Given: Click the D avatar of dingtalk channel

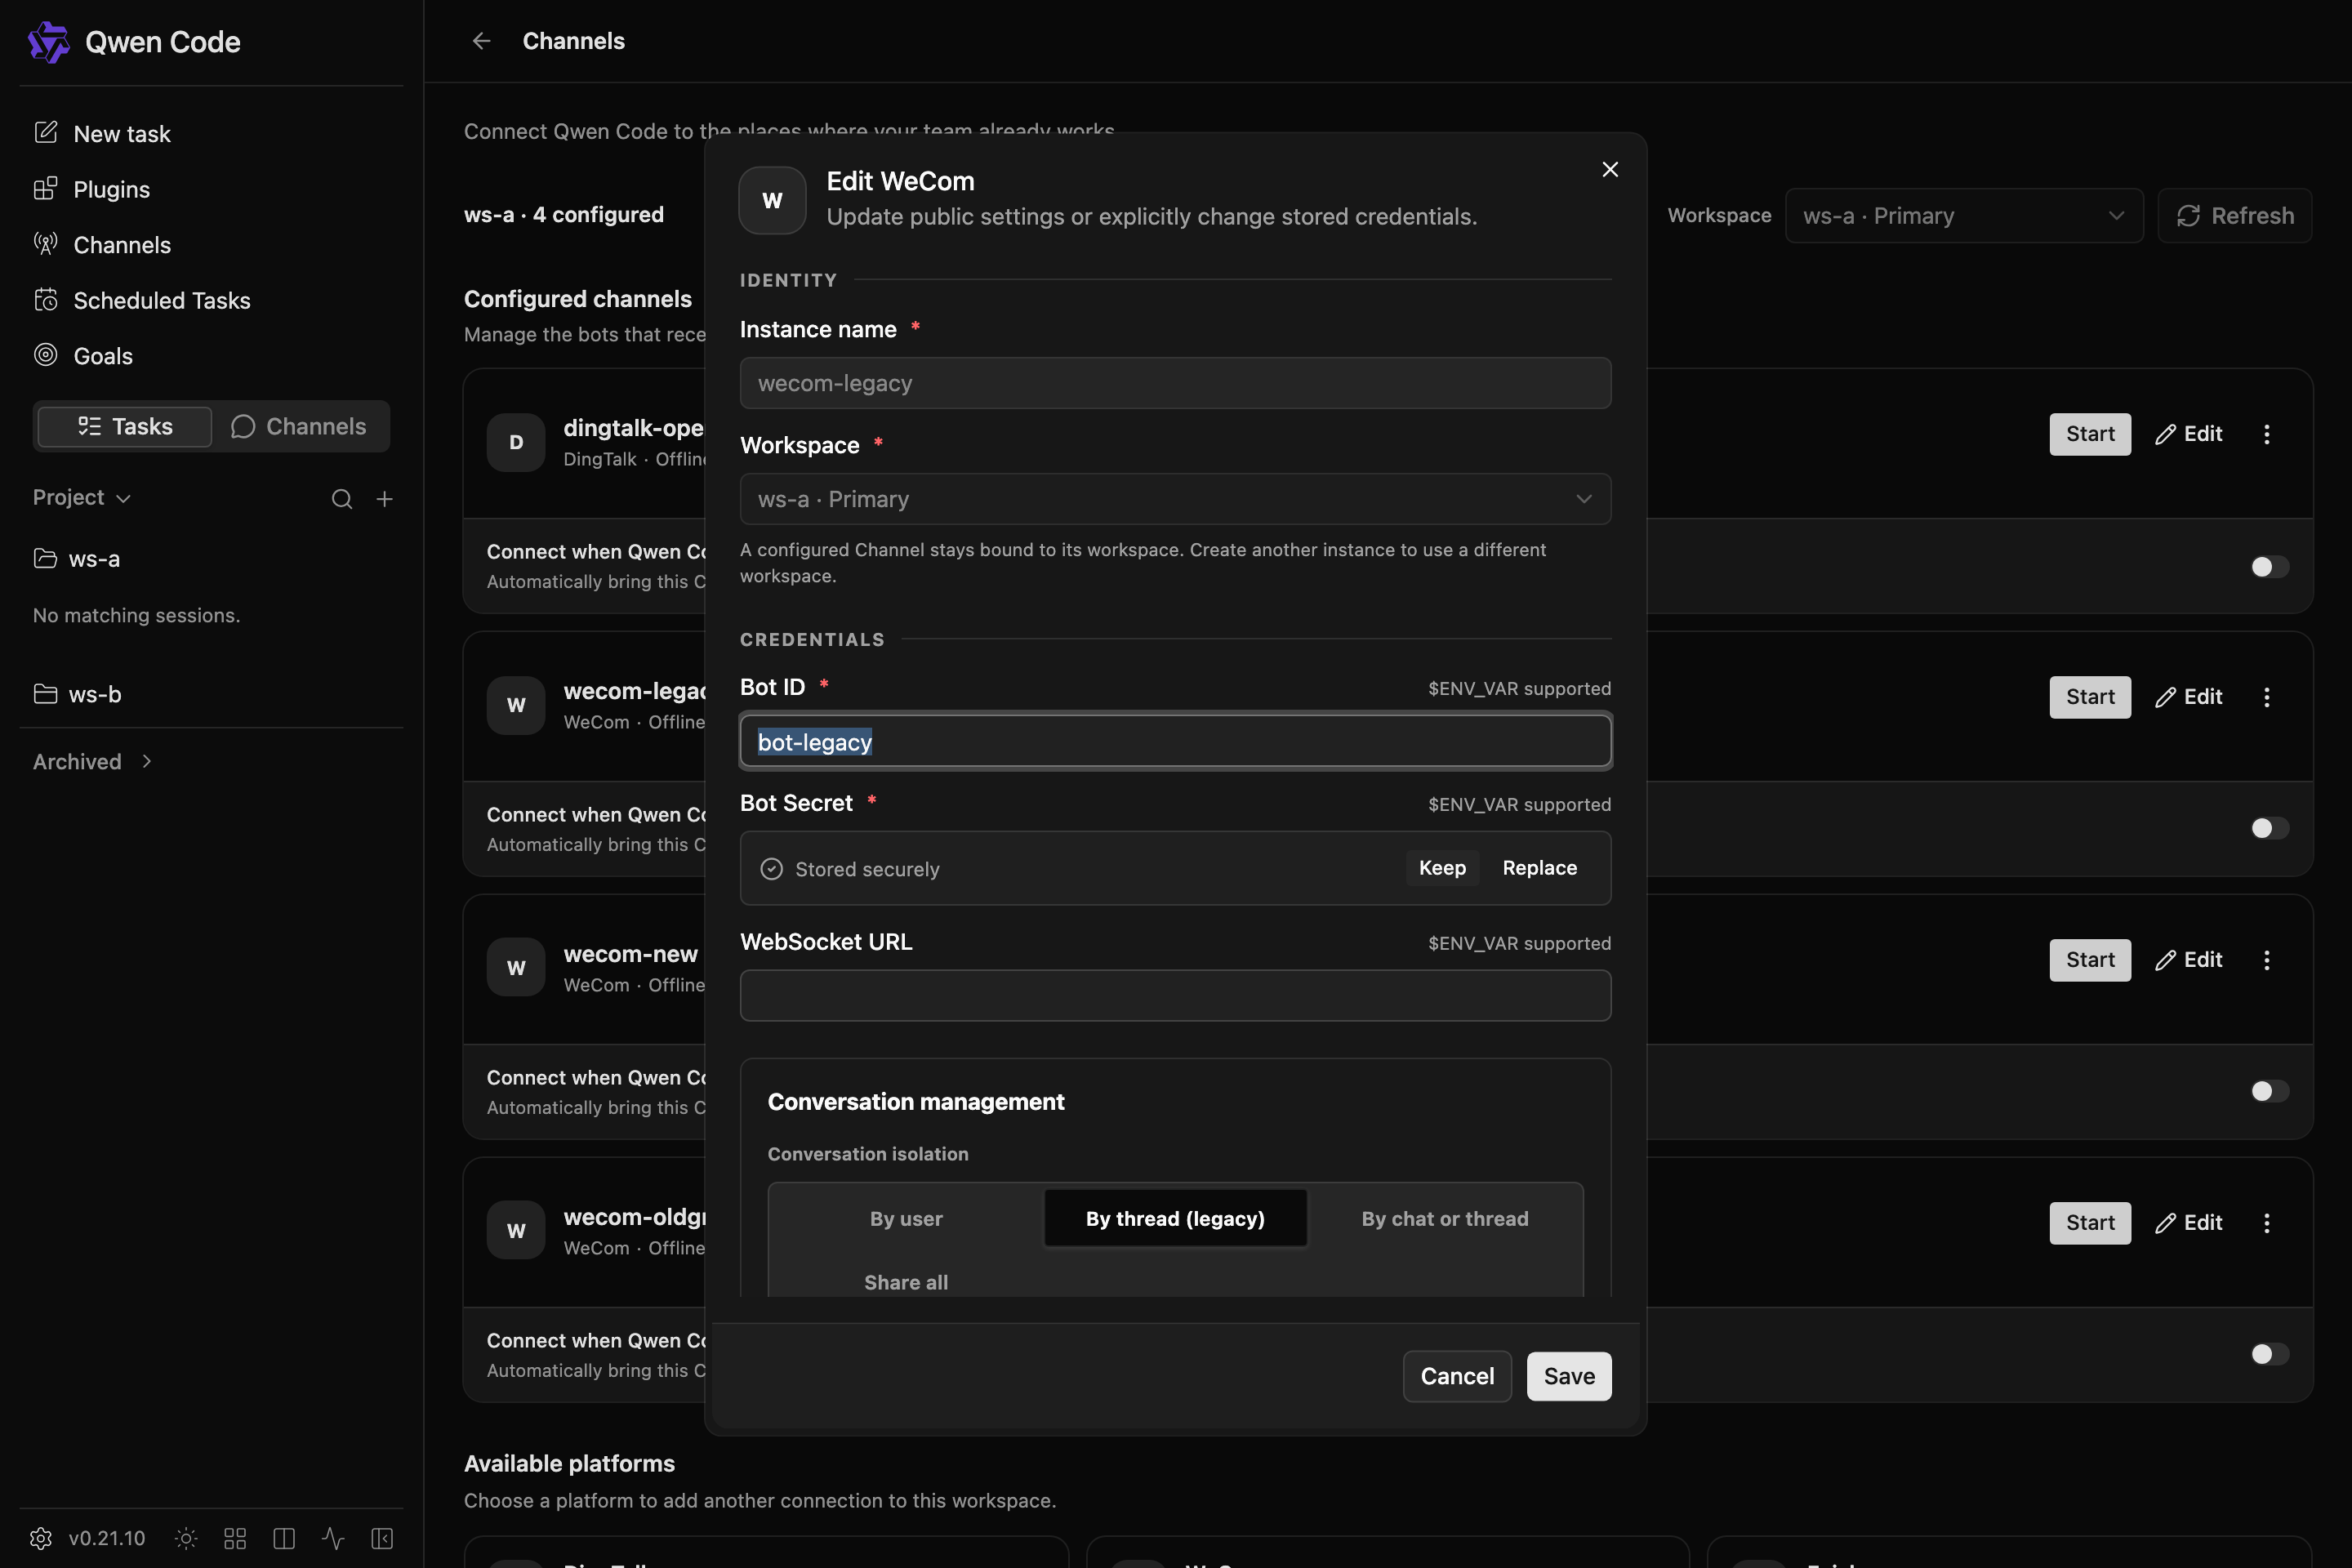Looking at the screenshot, I should point(516,442).
